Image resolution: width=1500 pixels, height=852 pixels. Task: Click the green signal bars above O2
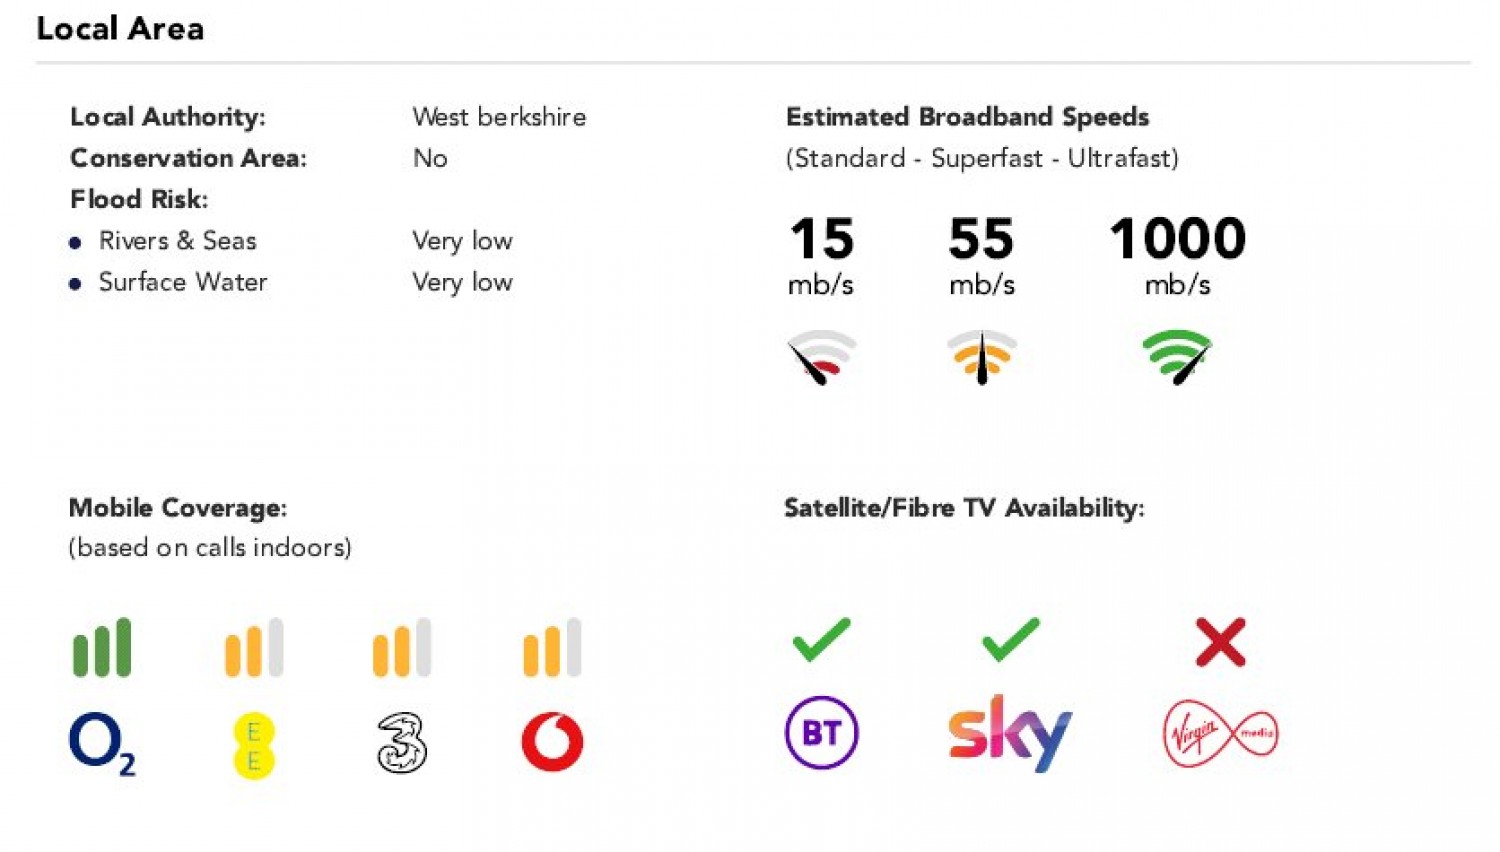102,648
